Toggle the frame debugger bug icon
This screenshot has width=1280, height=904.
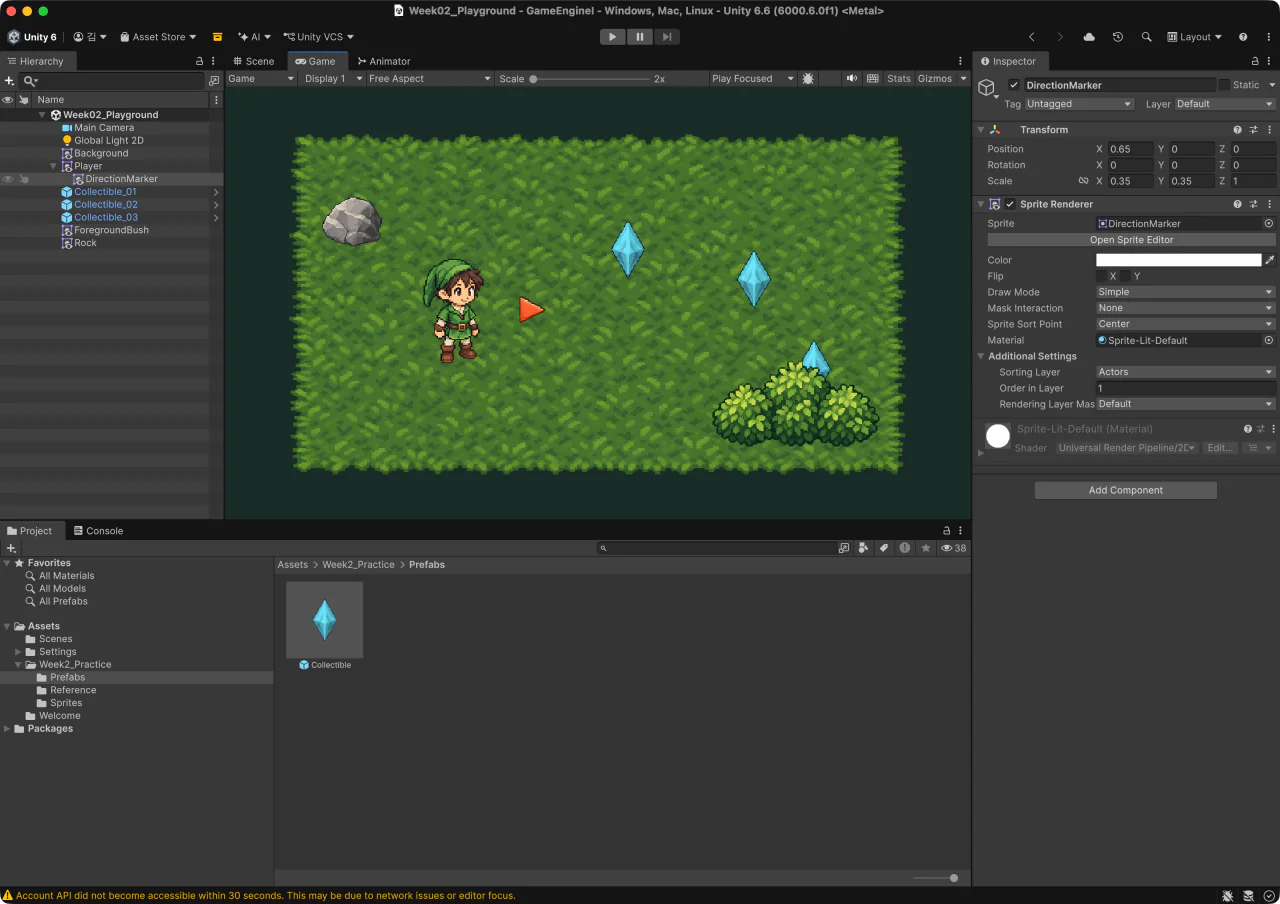click(808, 78)
